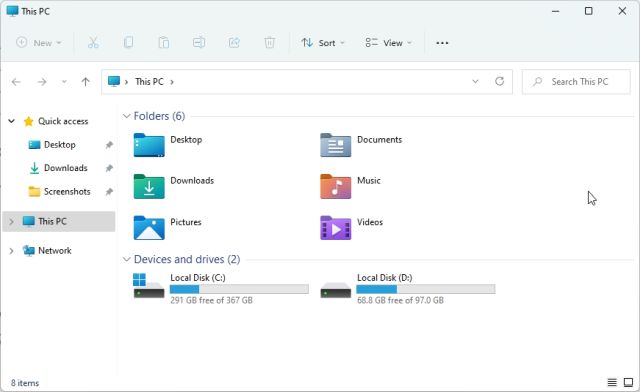This screenshot has height=392, width=640.
Task: Click the Search This PC field
Action: point(576,82)
